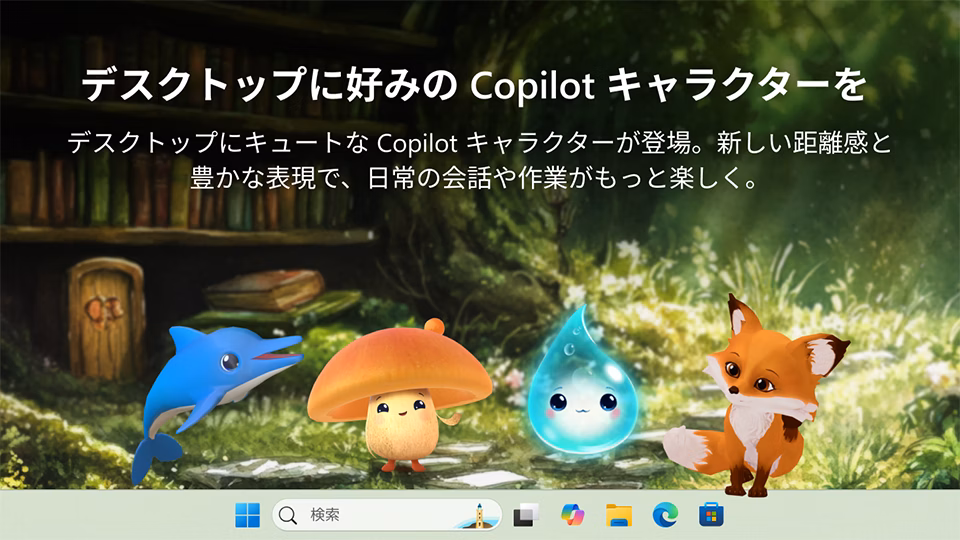Click the heading デスクトップに好みの Copilot キャラクターを
The image size is (960, 540).
[474, 85]
